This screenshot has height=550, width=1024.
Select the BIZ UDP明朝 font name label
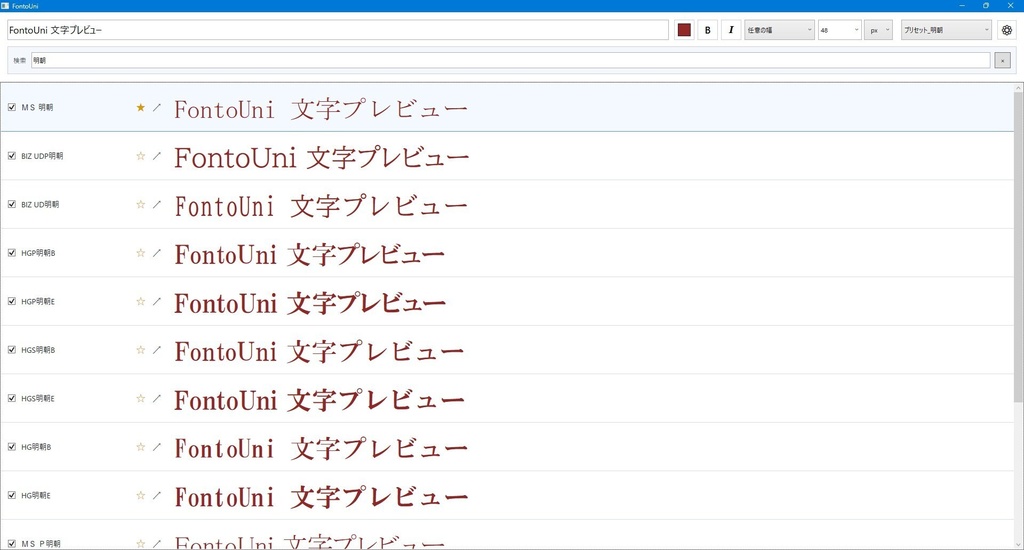coord(42,155)
